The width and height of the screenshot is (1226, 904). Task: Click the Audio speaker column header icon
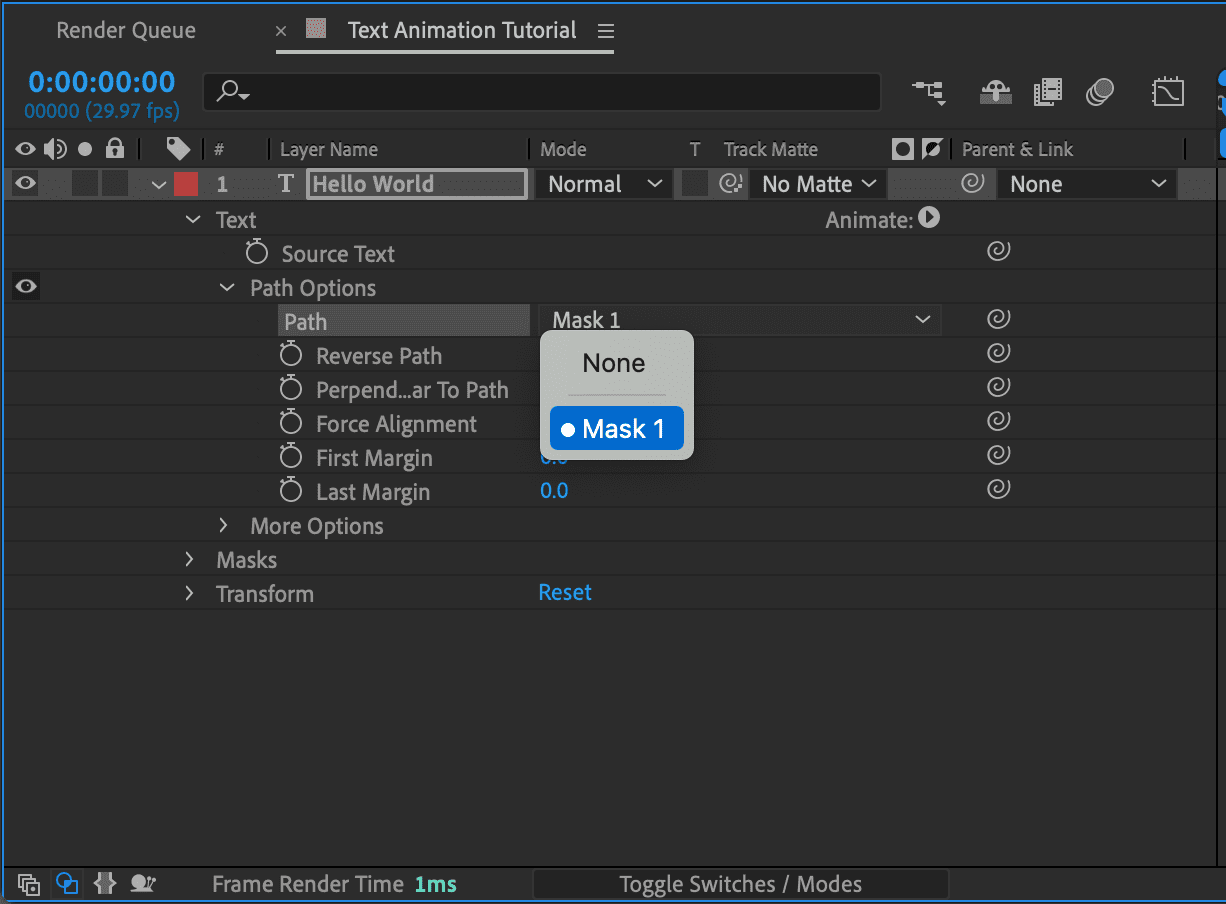coord(55,149)
